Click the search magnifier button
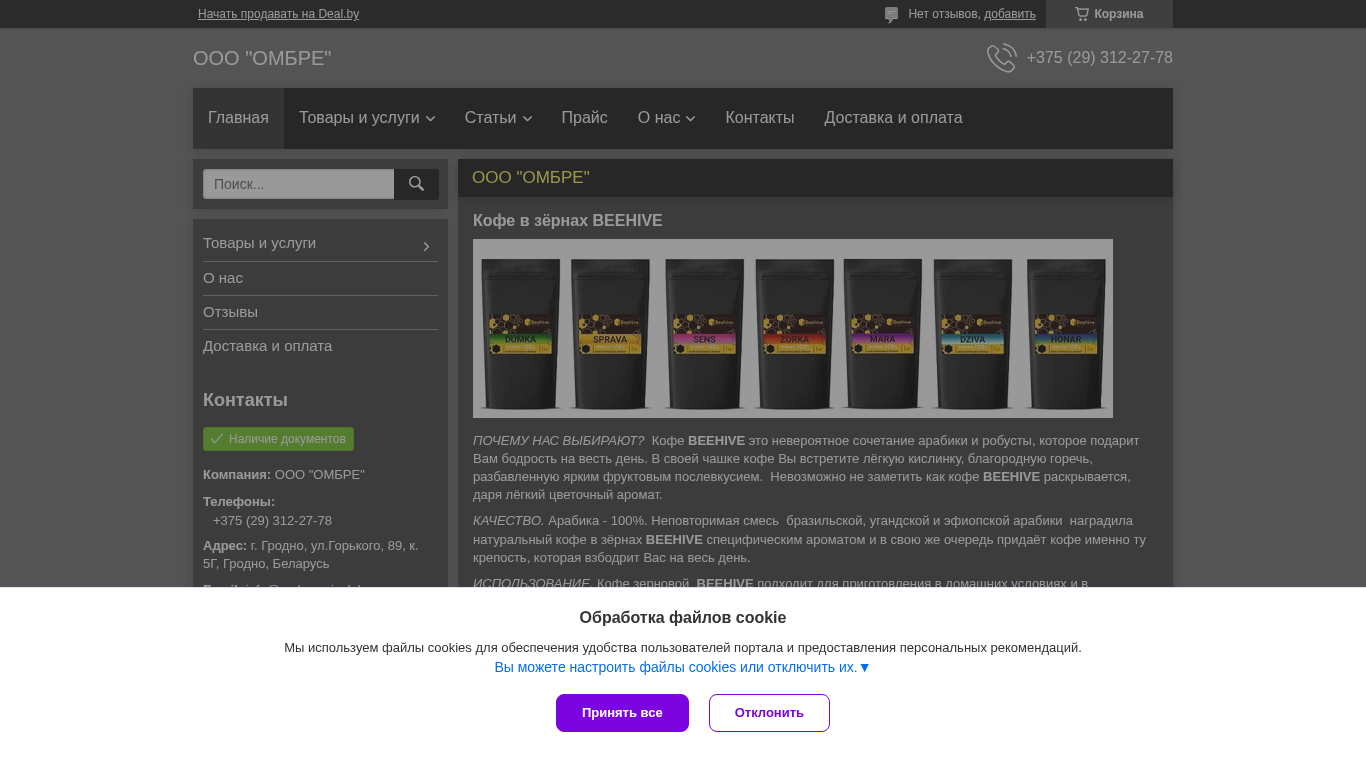This screenshot has height=768, width=1366. pos(416,184)
